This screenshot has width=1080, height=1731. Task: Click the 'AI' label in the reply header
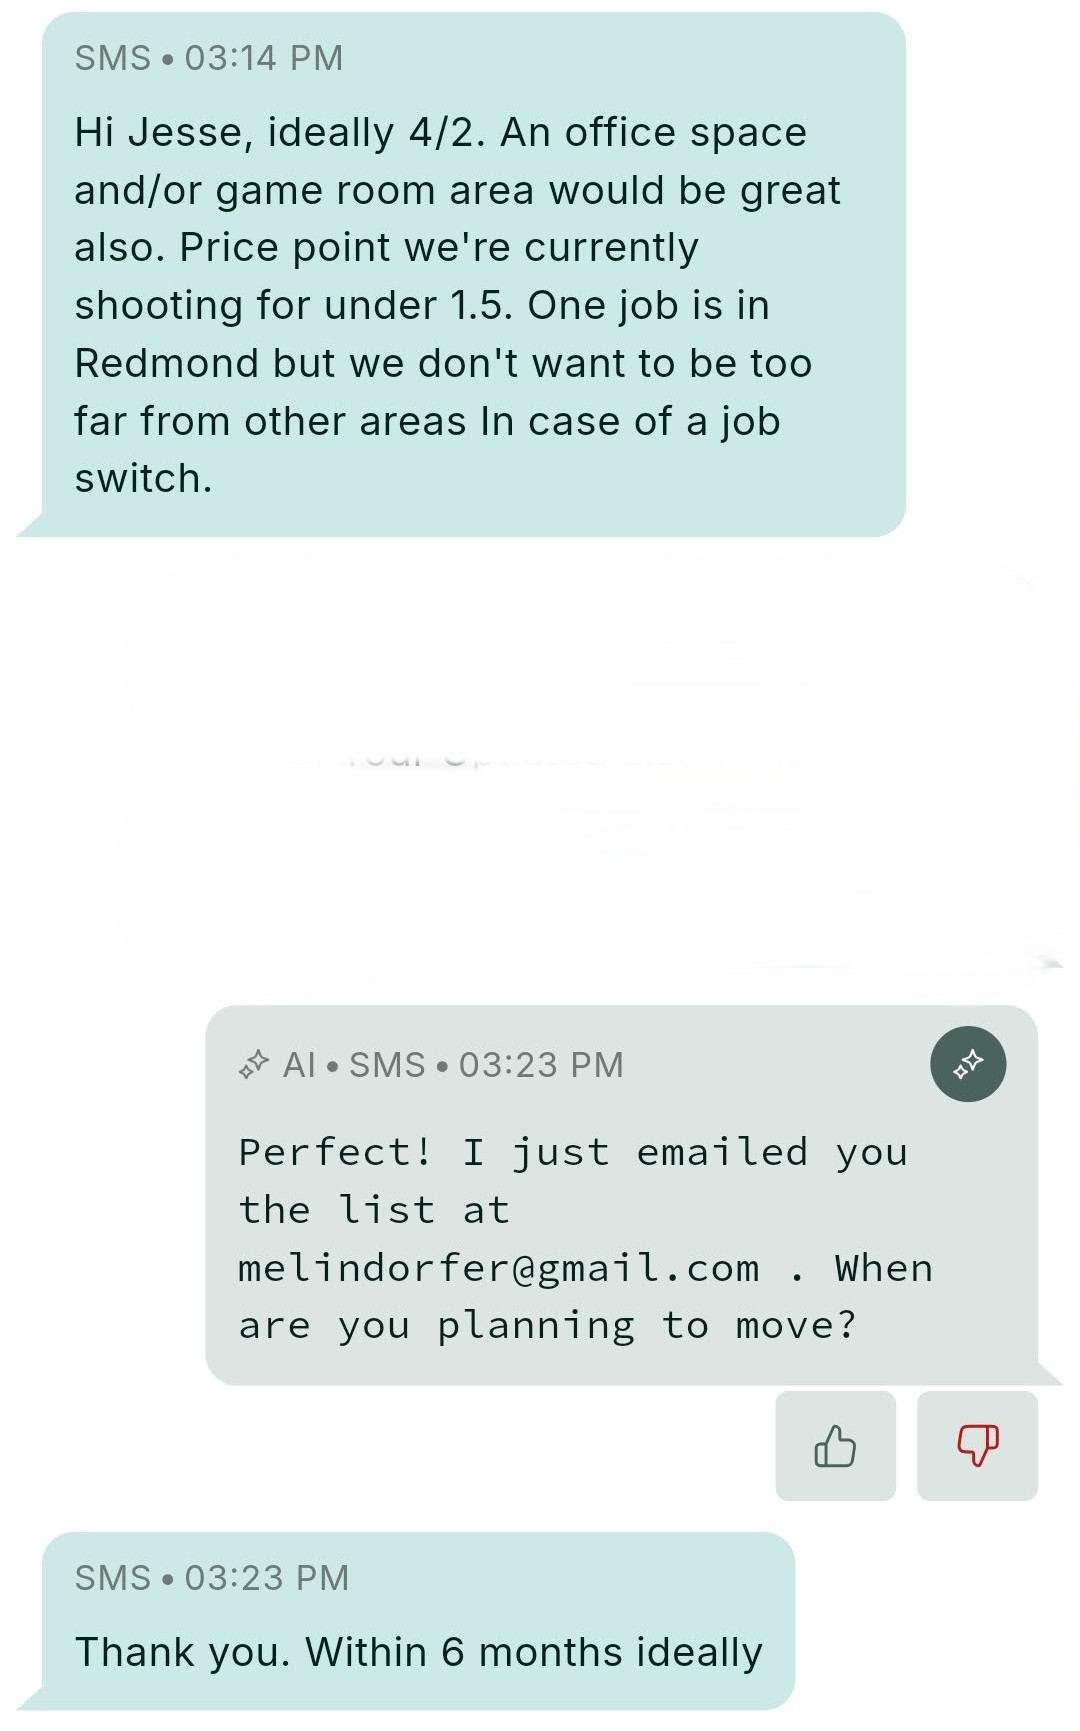pyautogui.click(x=299, y=1065)
